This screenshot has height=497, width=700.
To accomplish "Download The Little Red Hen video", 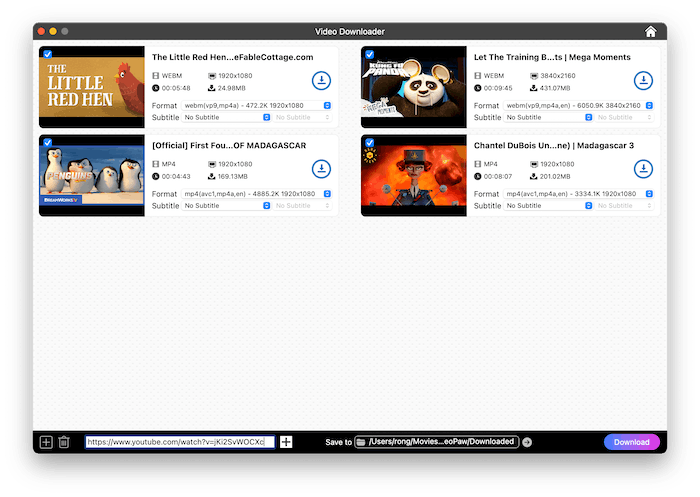I will tap(321, 81).
